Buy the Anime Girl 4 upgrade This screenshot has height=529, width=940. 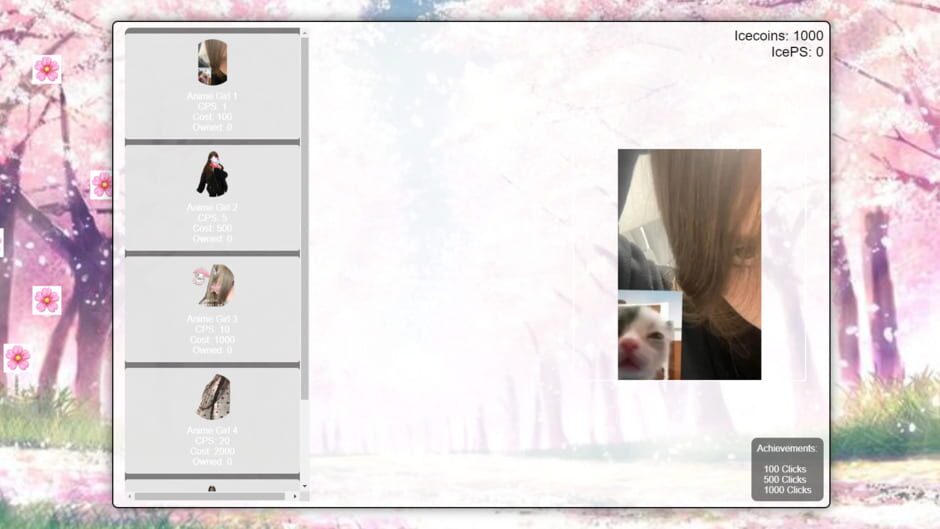(212, 420)
